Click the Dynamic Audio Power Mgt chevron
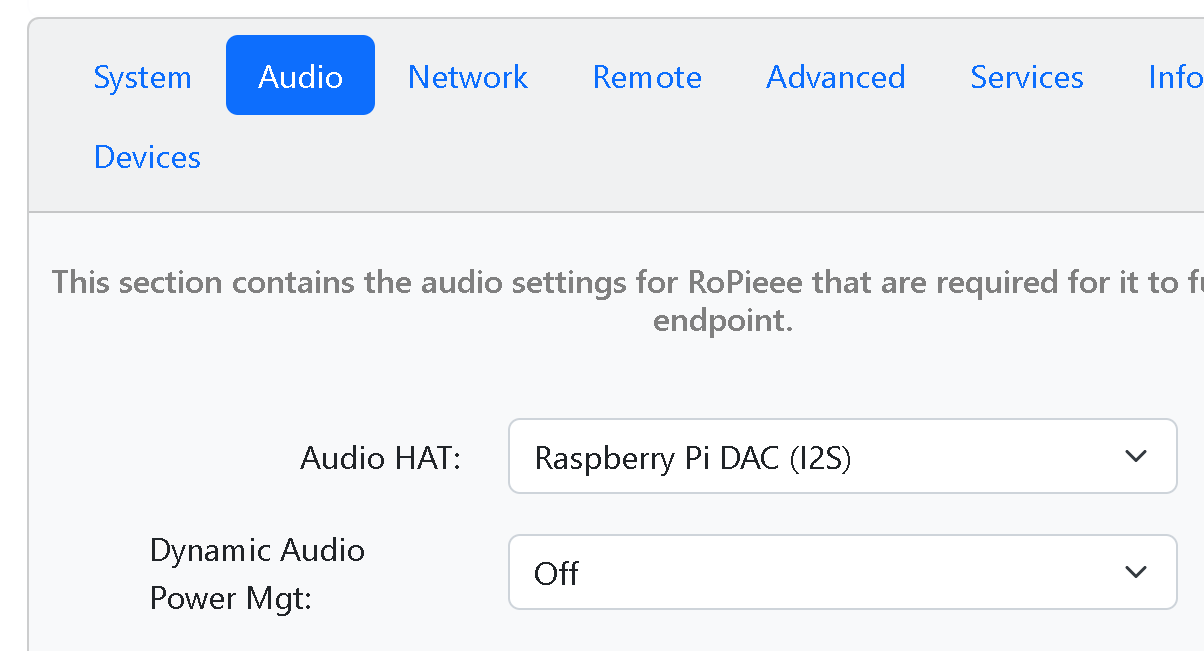The image size is (1204, 651). [1136, 572]
